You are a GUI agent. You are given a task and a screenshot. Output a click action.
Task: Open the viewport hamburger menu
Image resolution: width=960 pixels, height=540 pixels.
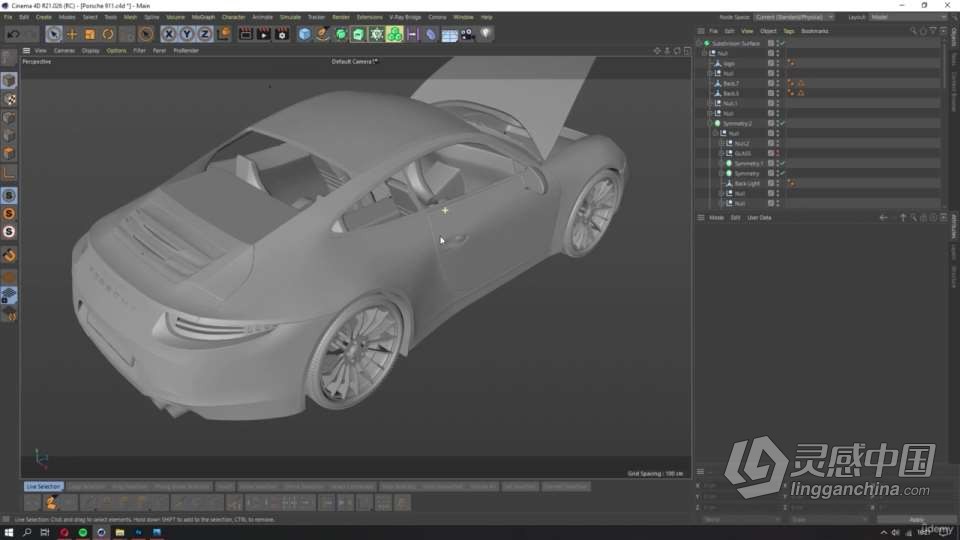coord(26,51)
